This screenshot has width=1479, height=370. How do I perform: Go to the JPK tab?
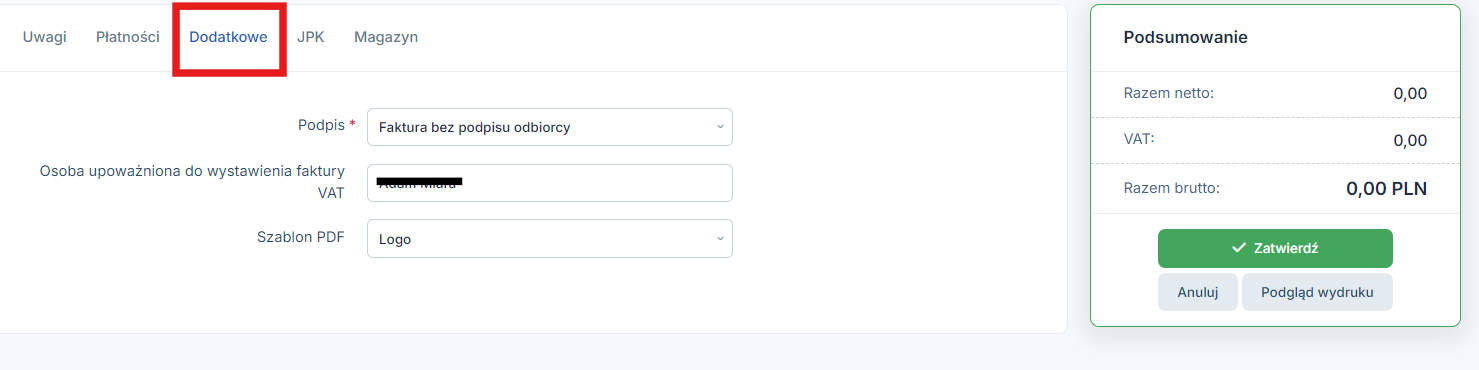311,37
